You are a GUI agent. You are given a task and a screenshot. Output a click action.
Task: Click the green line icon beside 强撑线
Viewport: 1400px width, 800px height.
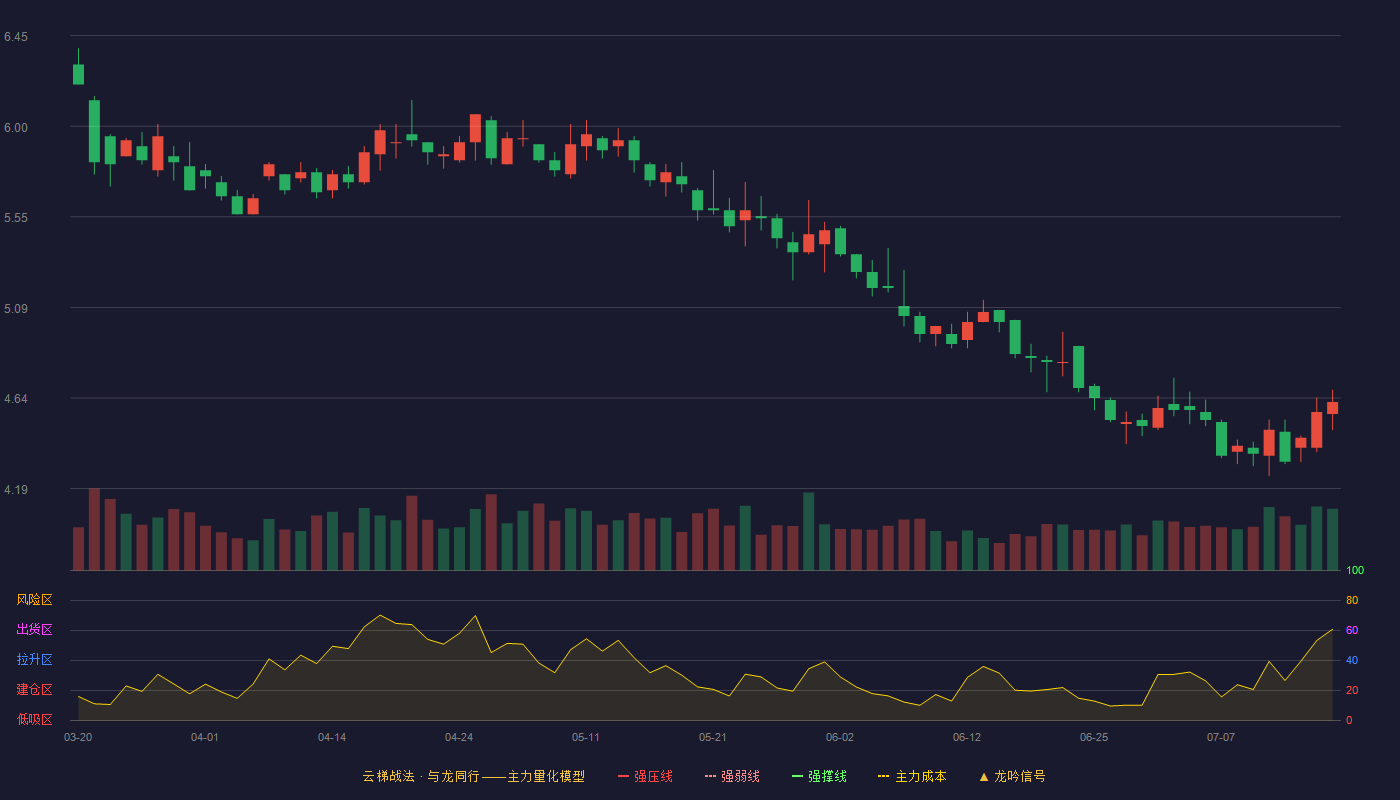click(x=798, y=776)
